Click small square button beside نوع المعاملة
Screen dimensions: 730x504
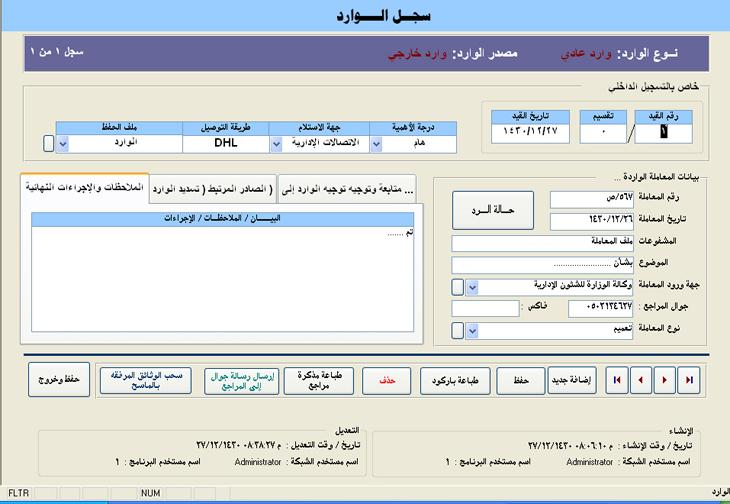point(458,330)
